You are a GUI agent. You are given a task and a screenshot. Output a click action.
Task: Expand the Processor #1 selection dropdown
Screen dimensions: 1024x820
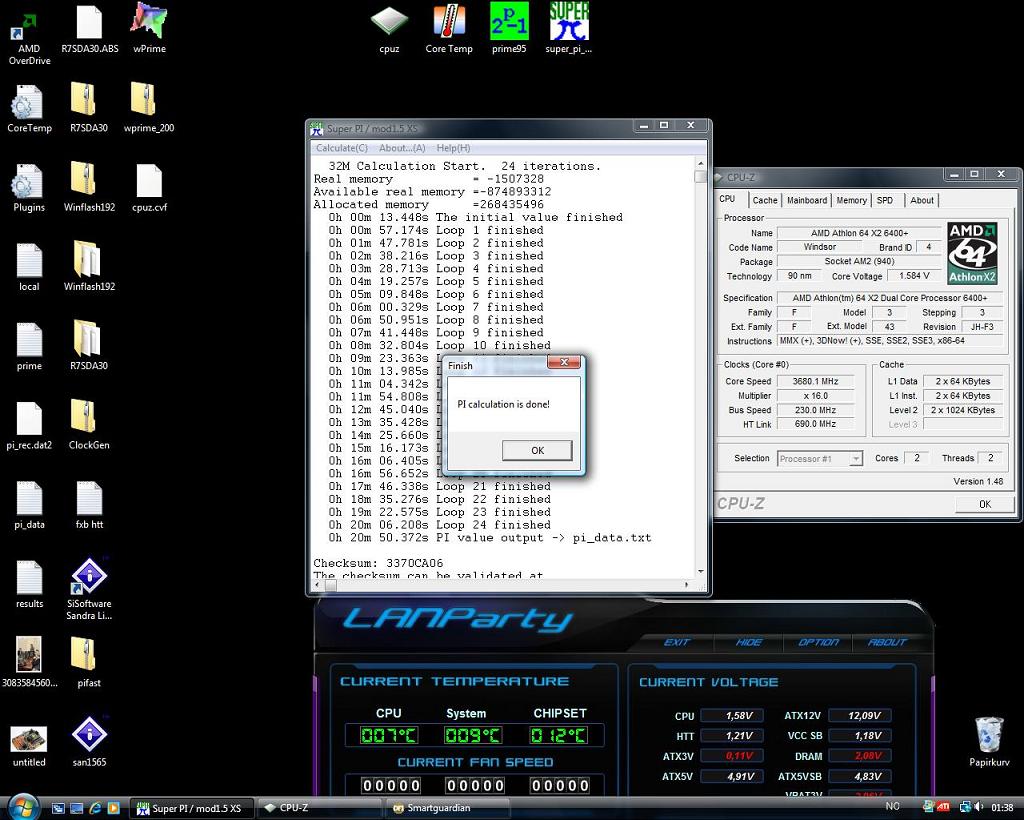(x=856, y=459)
